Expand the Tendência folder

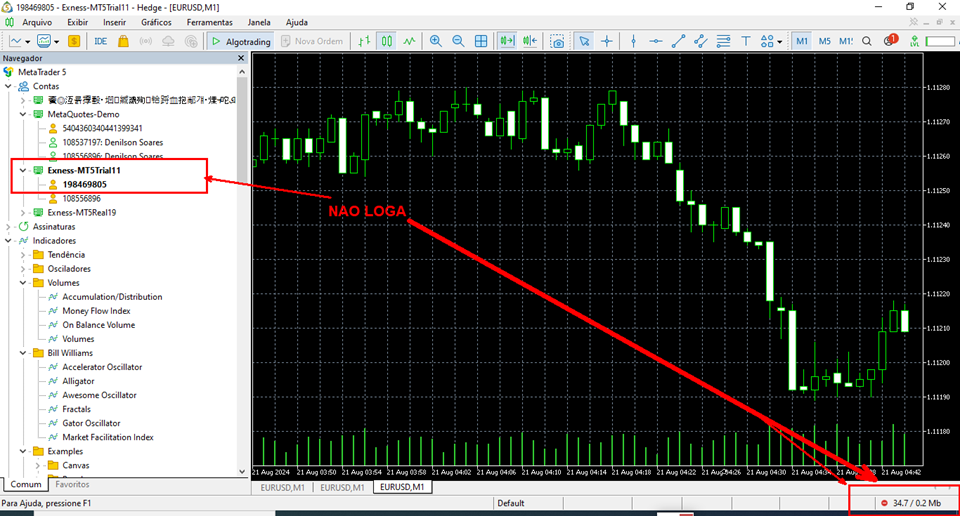23,255
